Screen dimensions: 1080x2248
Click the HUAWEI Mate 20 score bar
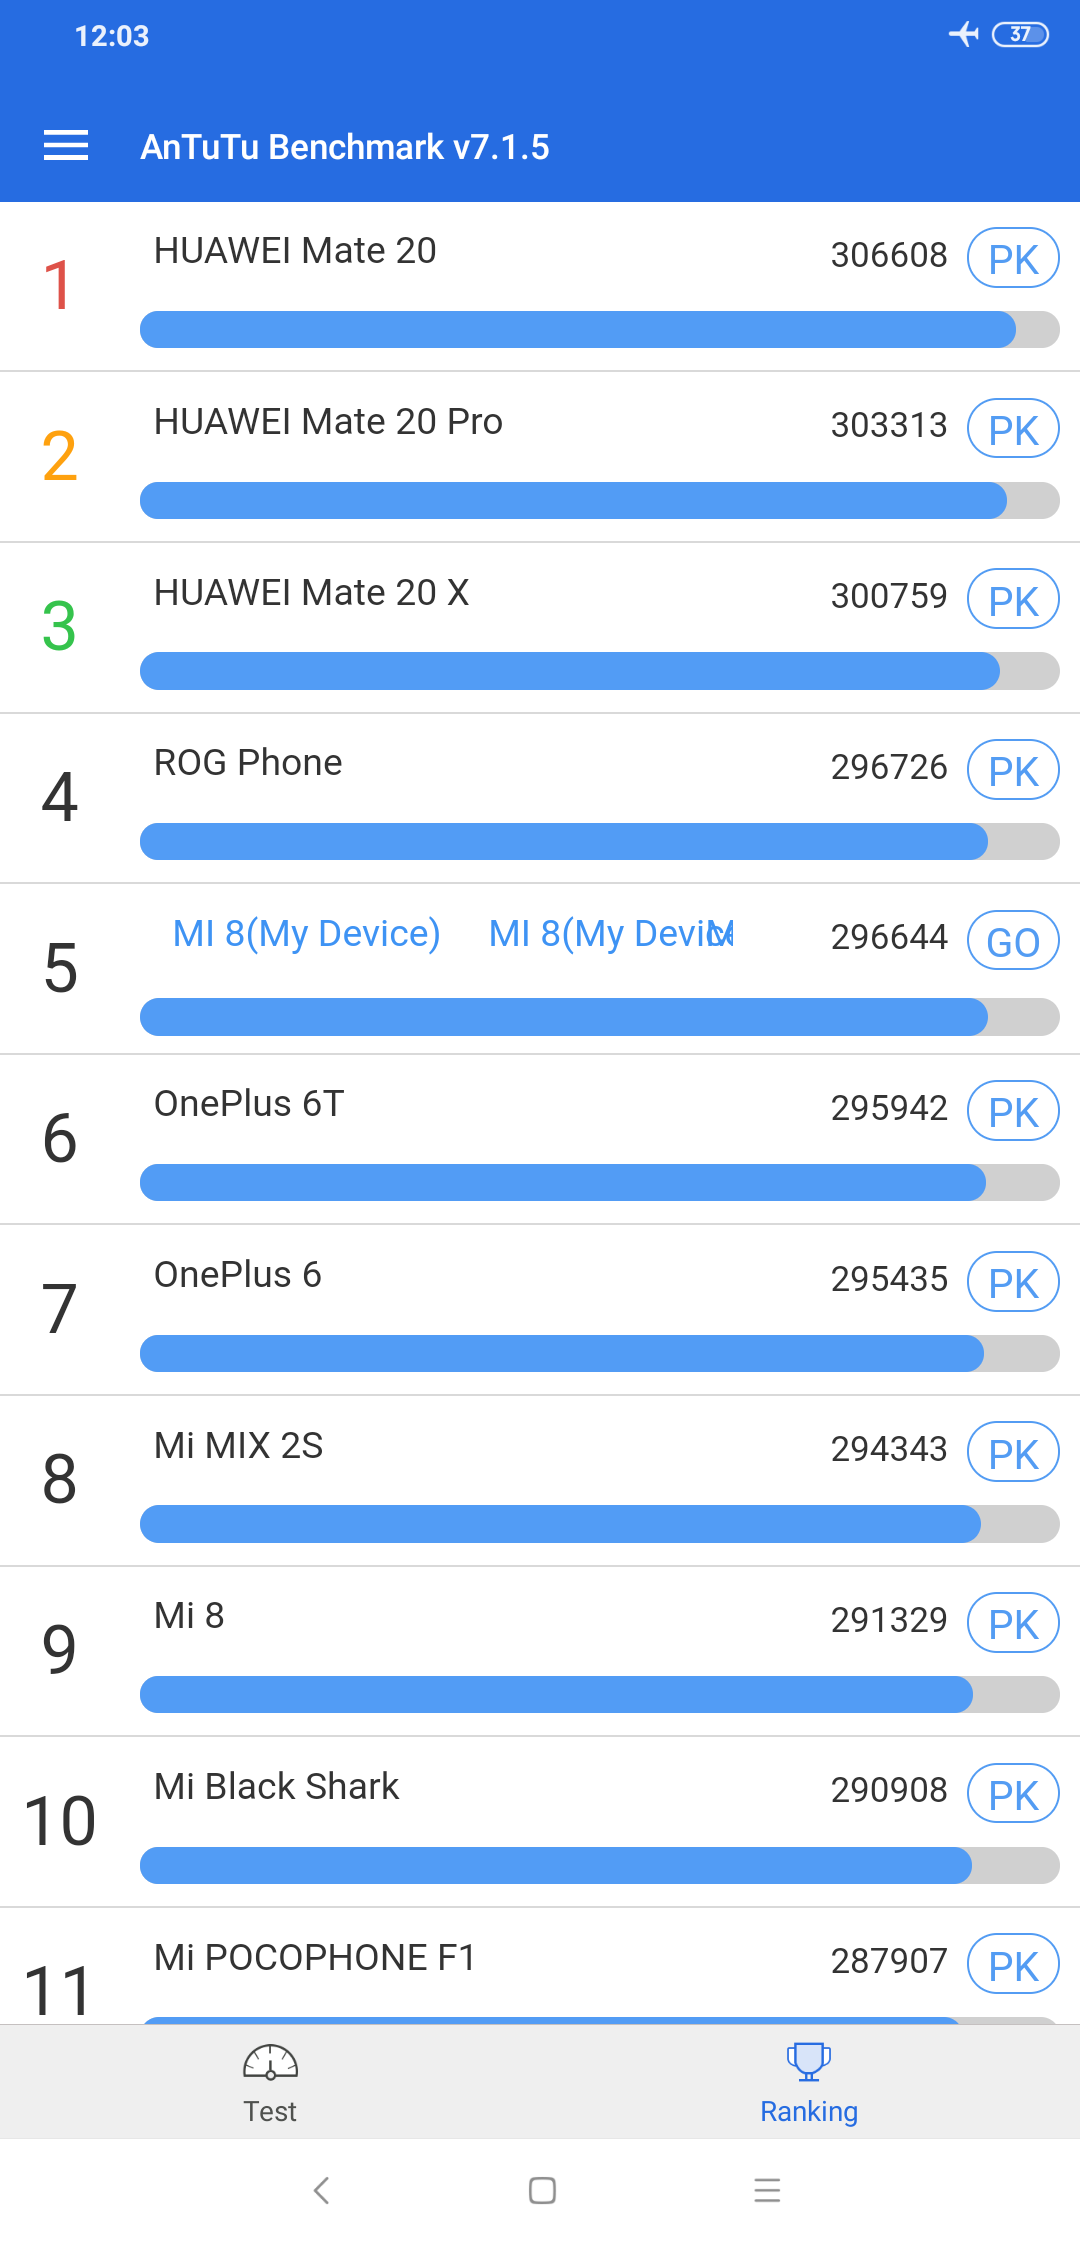pos(600,330)
